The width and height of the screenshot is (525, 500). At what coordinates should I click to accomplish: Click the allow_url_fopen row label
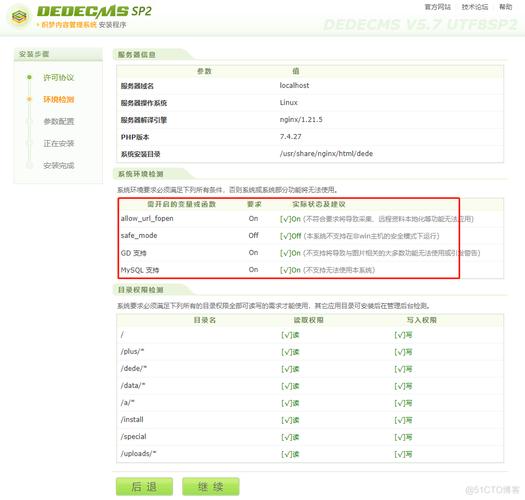147,218
